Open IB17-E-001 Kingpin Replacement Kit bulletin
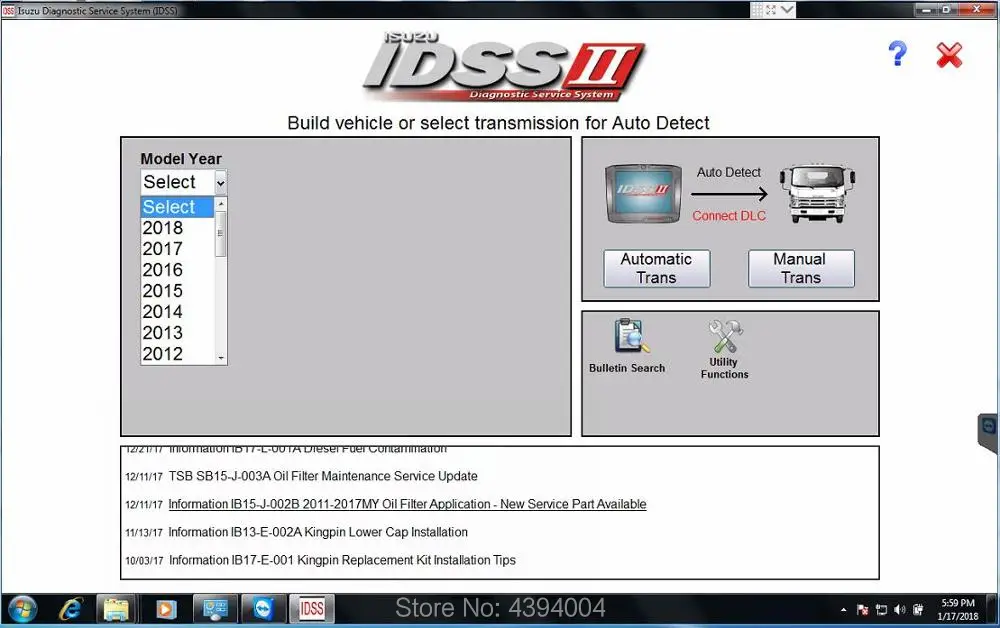Viewport: 1000px width, 628px height. tap(342, 560)
